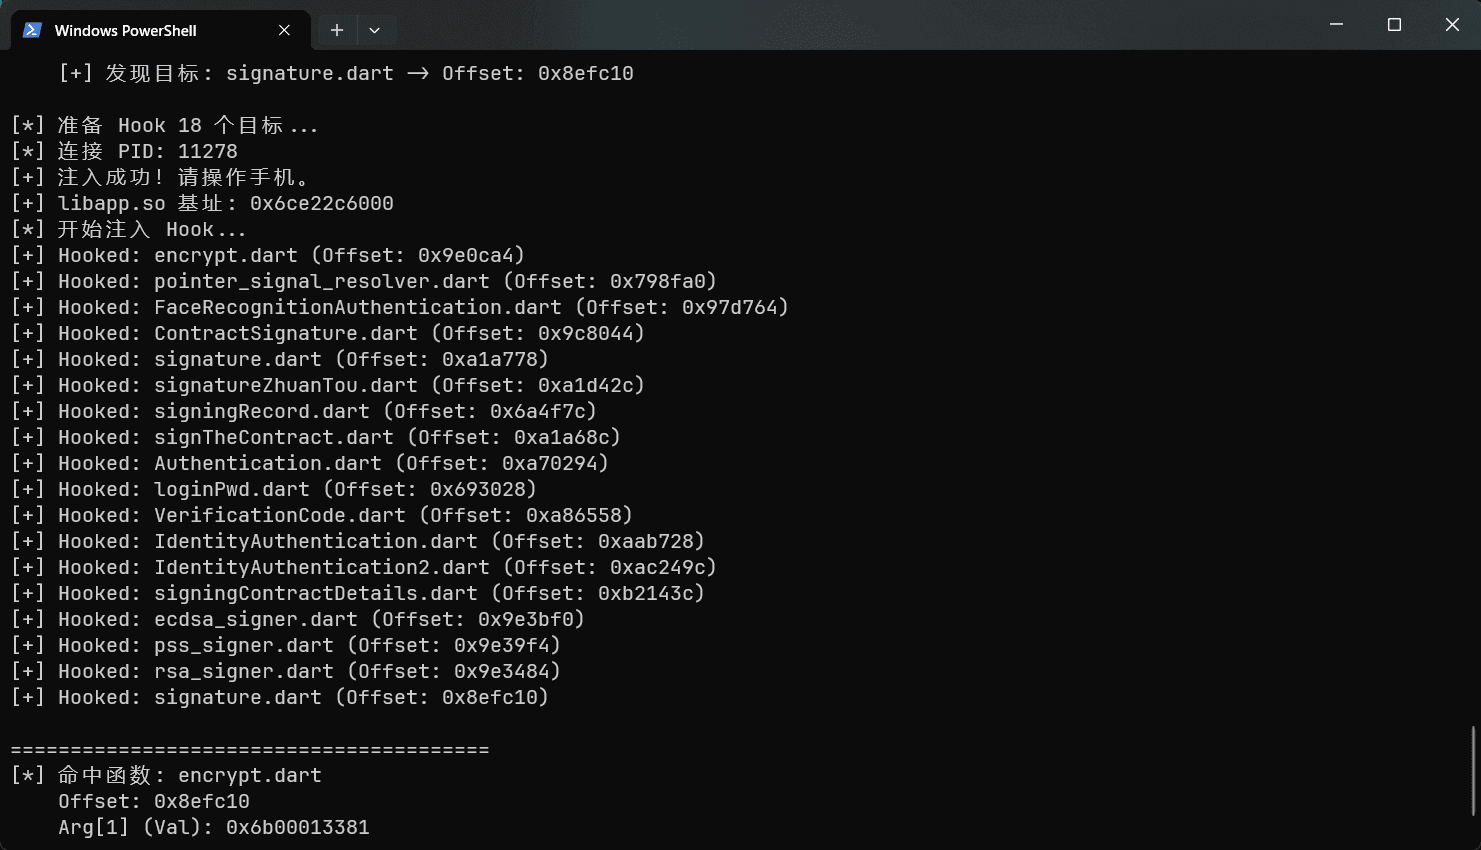Screen dimensions: 1481x850
Task: Click the row of equals signs separator
Action: 249,749
